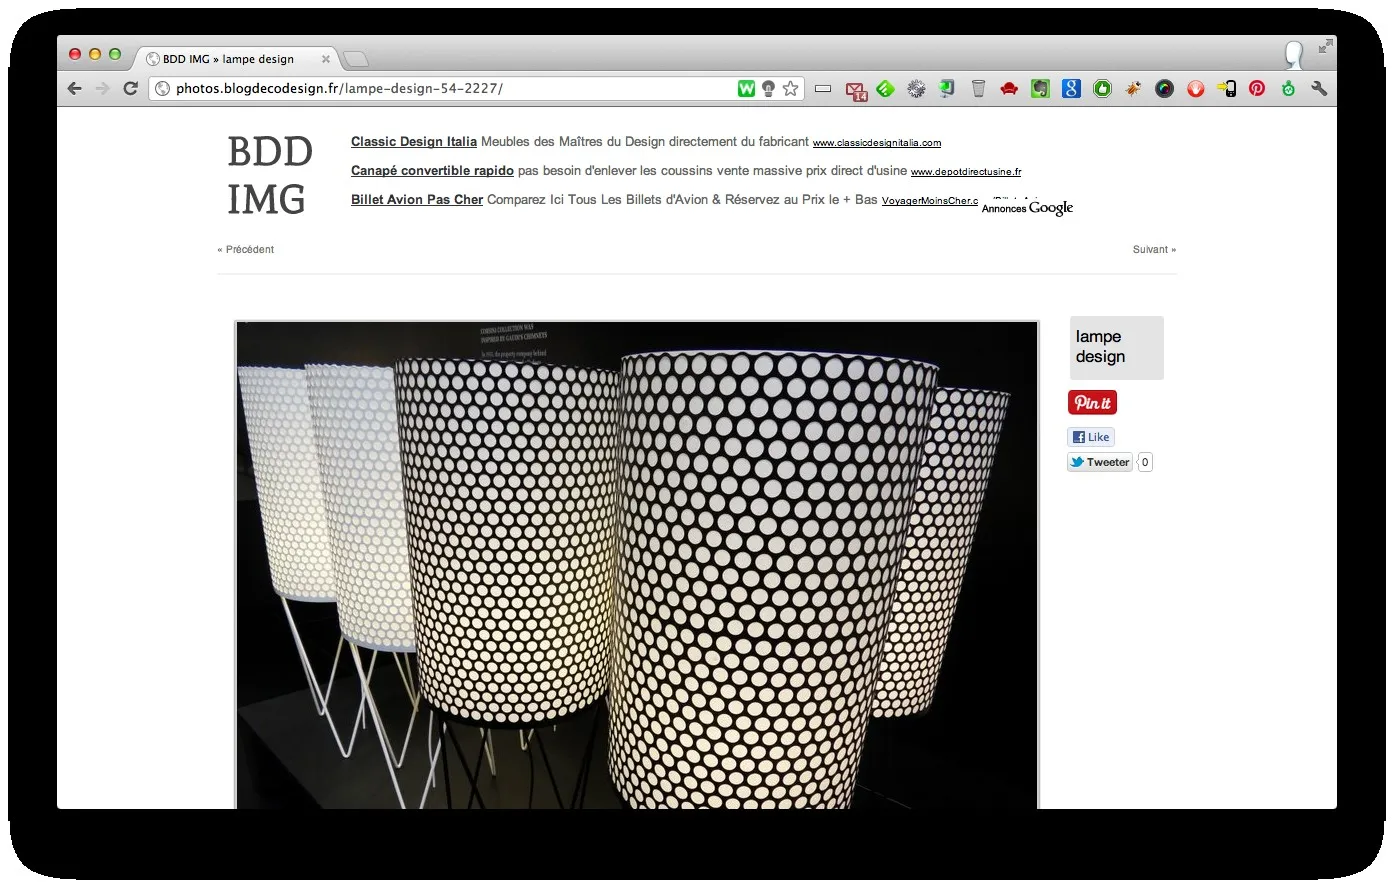This screenshot has width=1394, height=888.
Task: Click the gray gear extension icon
Action: click(916, 89)
